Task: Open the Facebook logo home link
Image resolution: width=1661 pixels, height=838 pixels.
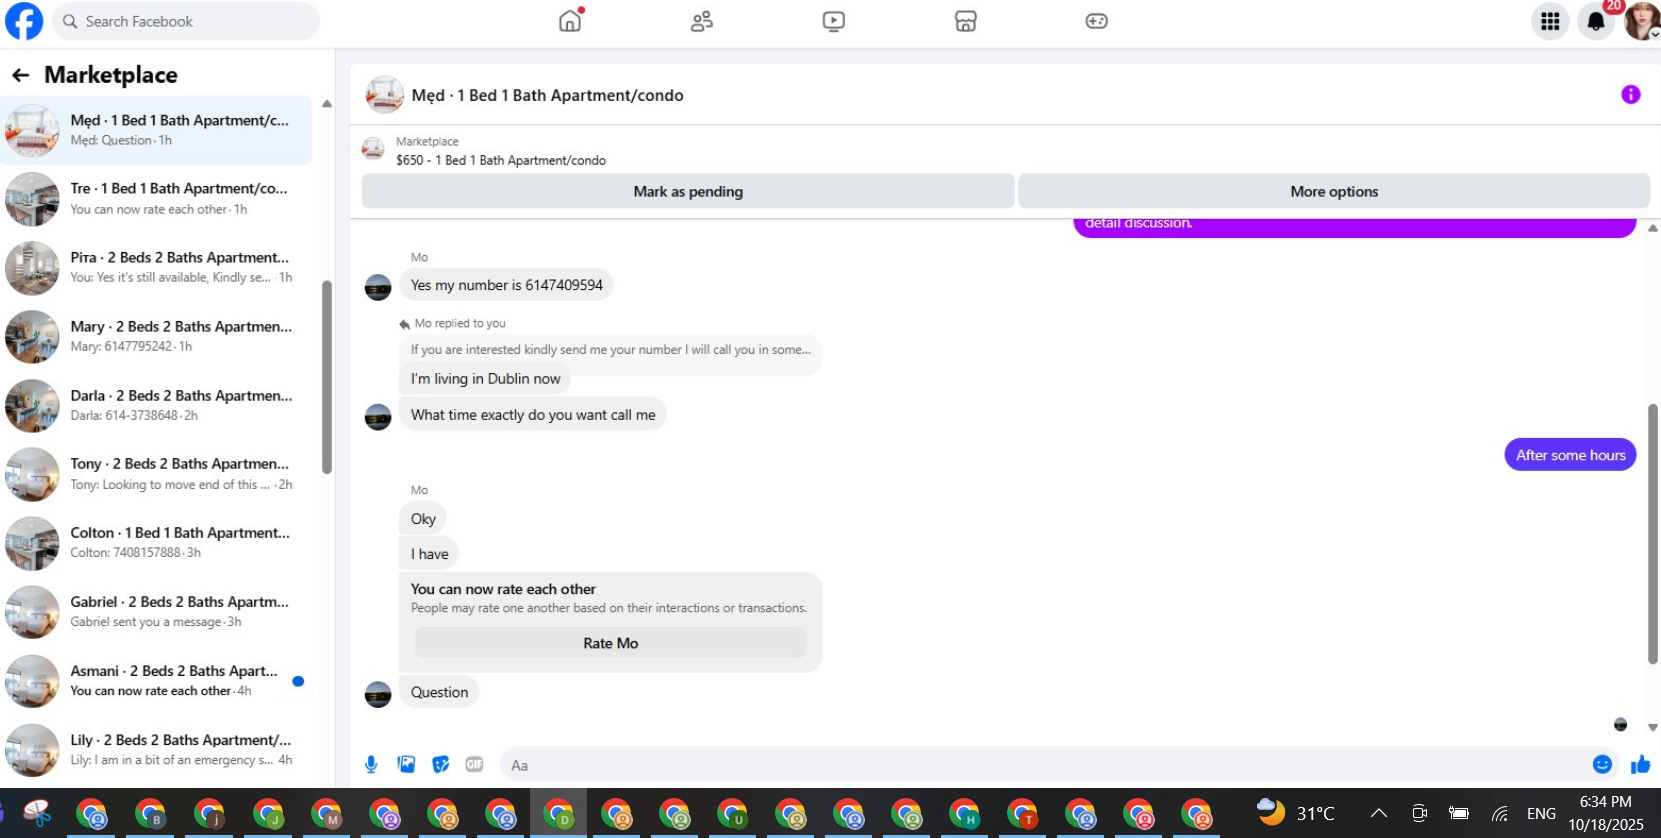Action: pos(24,21)
